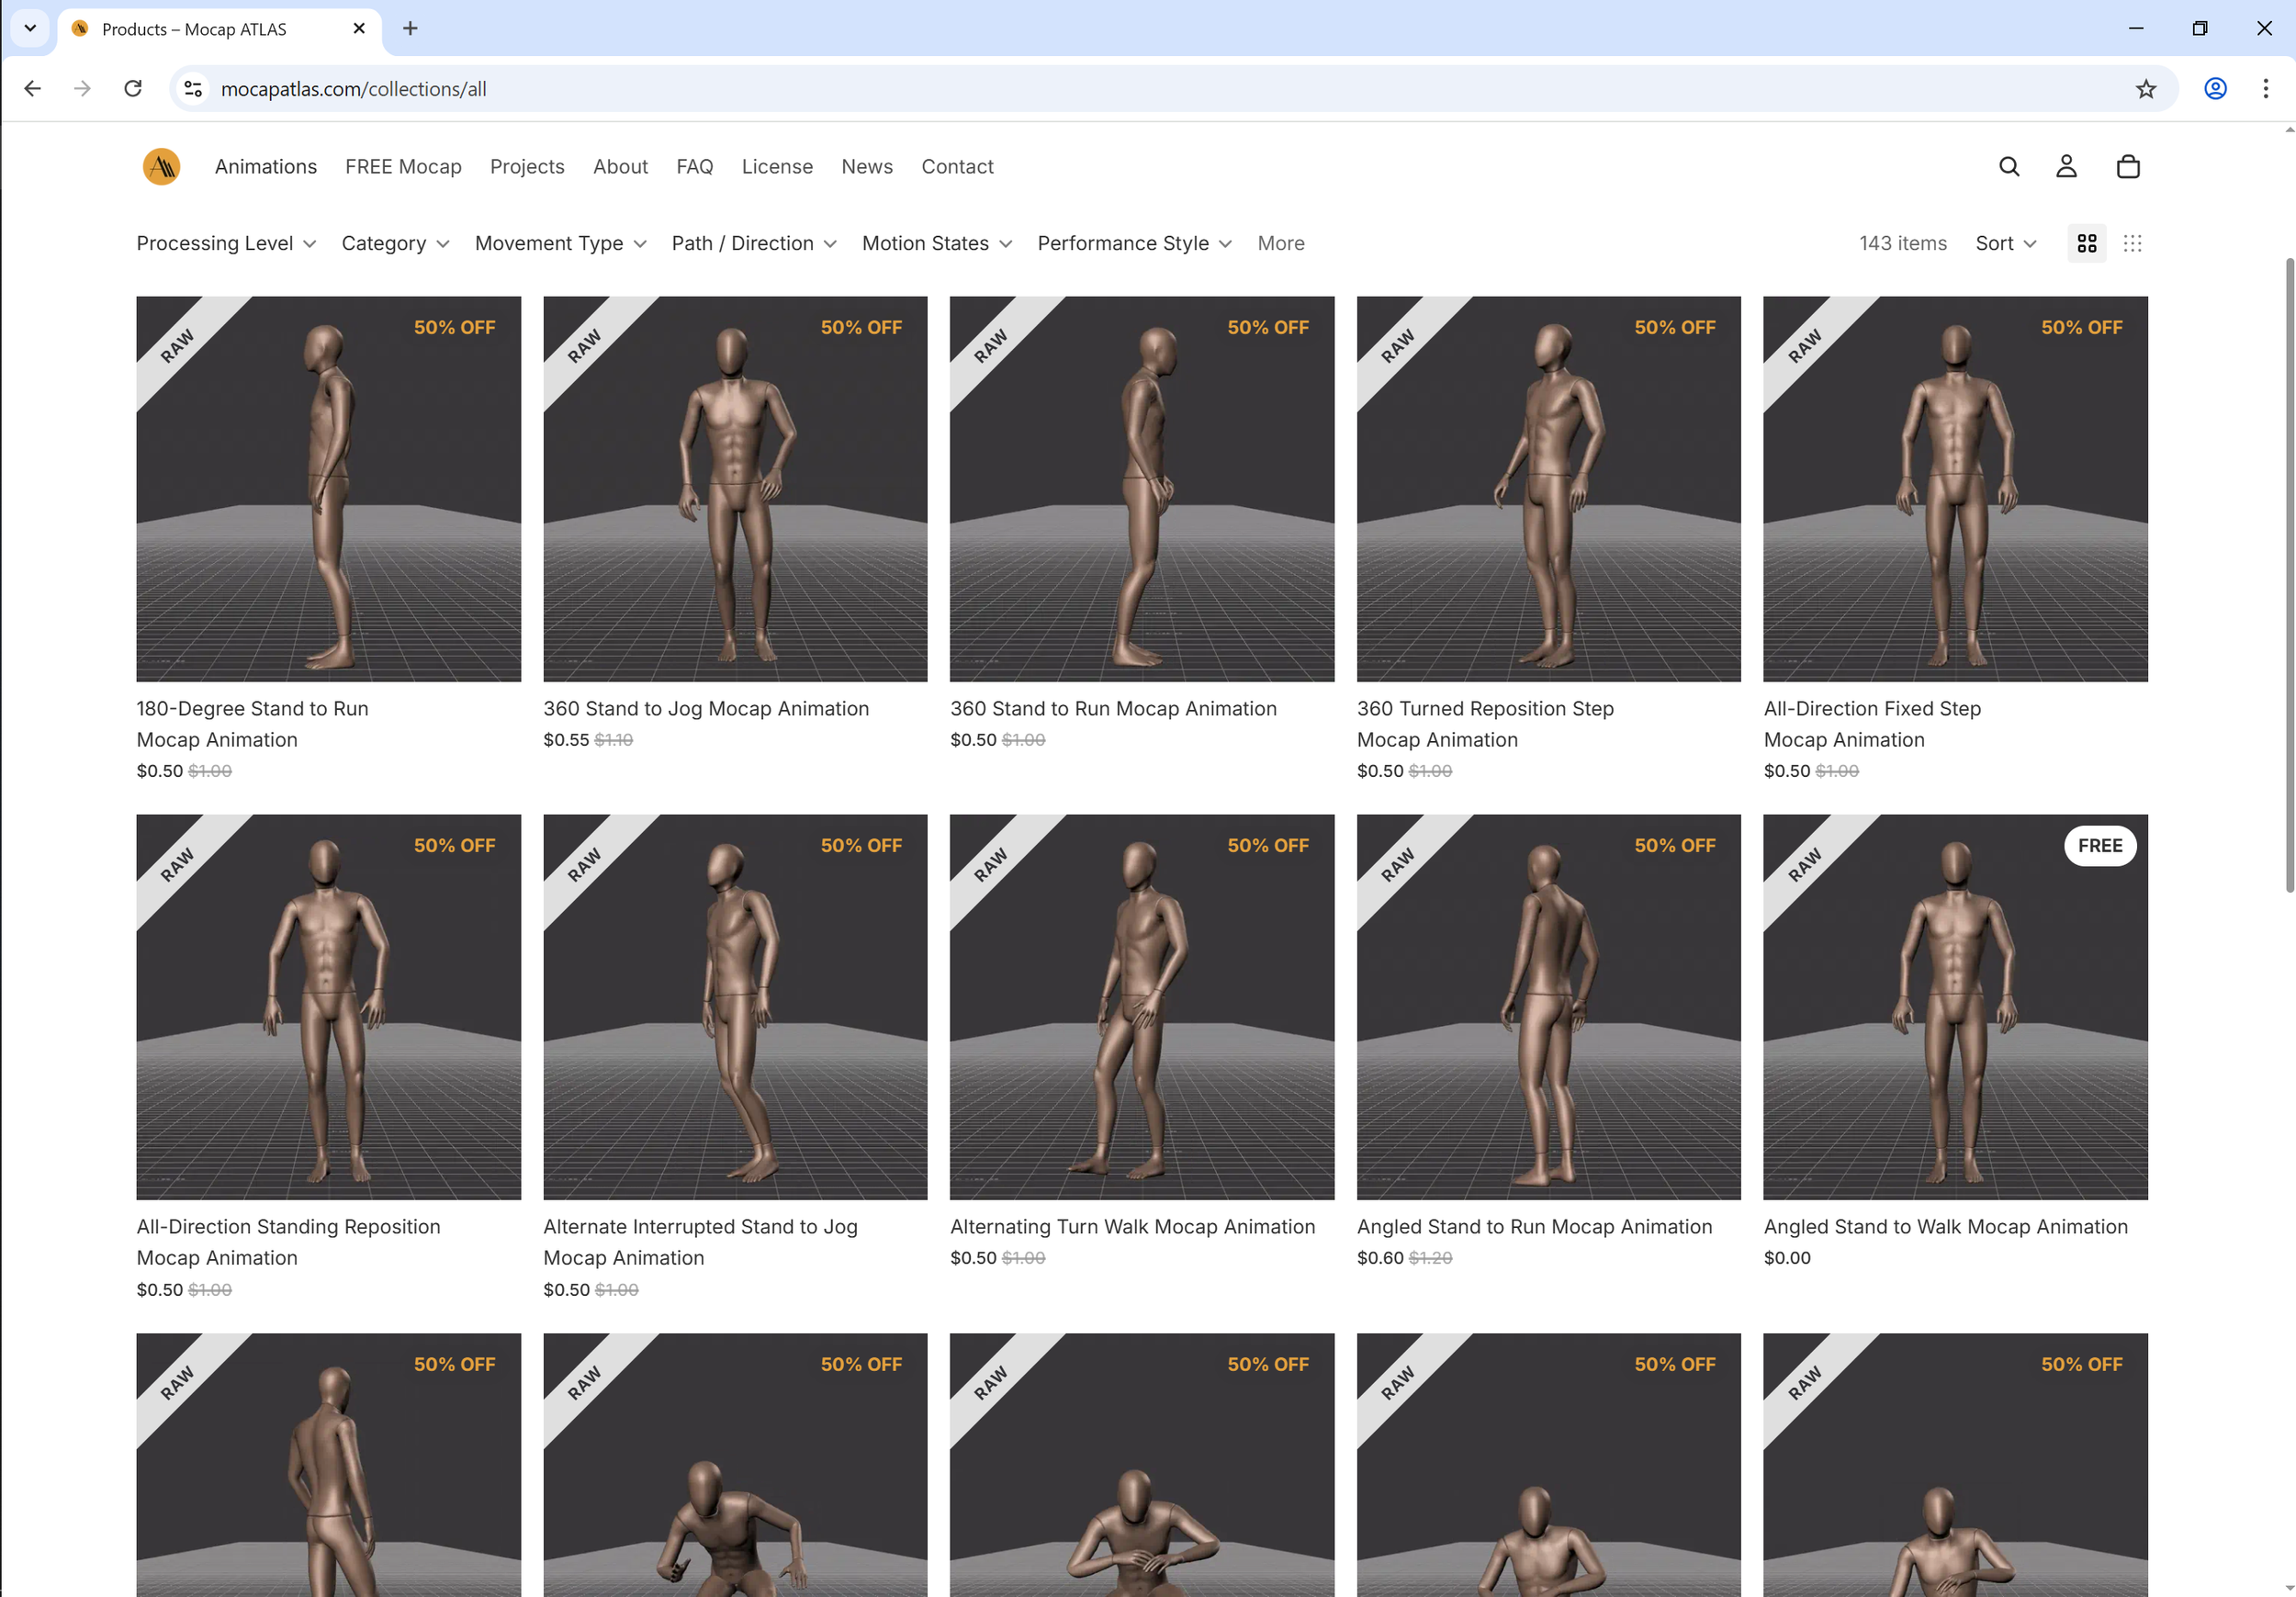Switch to large grid view icon
The image size is (2296, 1597).
[x=2086, y=243]
